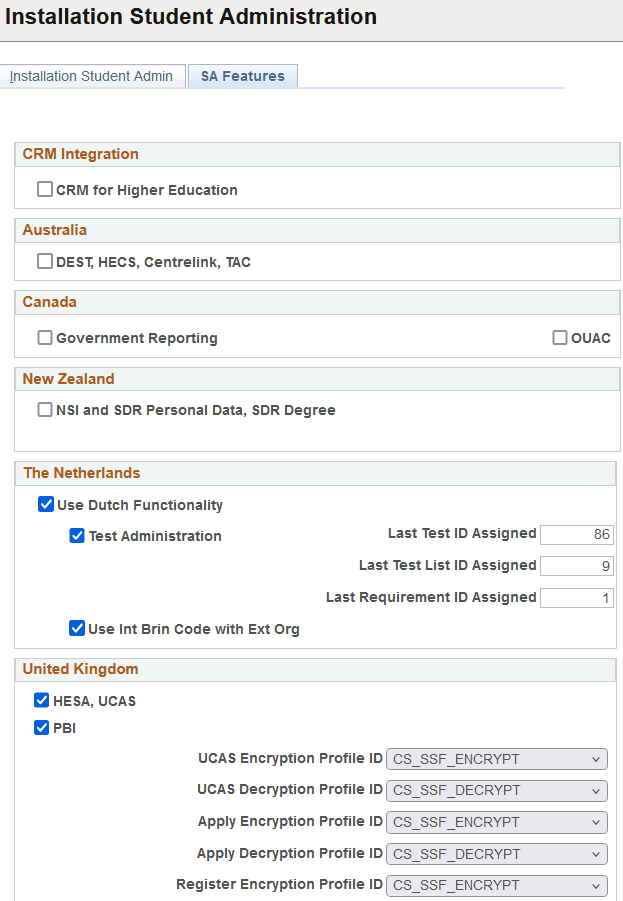Check NSI and SDR Personal Data option
The height and width of the screenshot is (901, 623).
click(45, 409)
